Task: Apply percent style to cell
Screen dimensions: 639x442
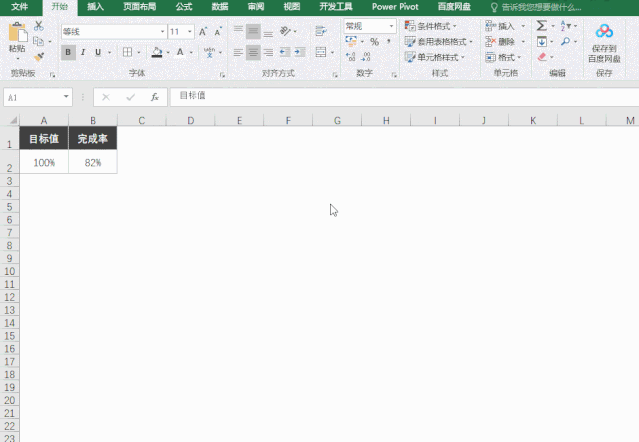Action: pos(375,42)
